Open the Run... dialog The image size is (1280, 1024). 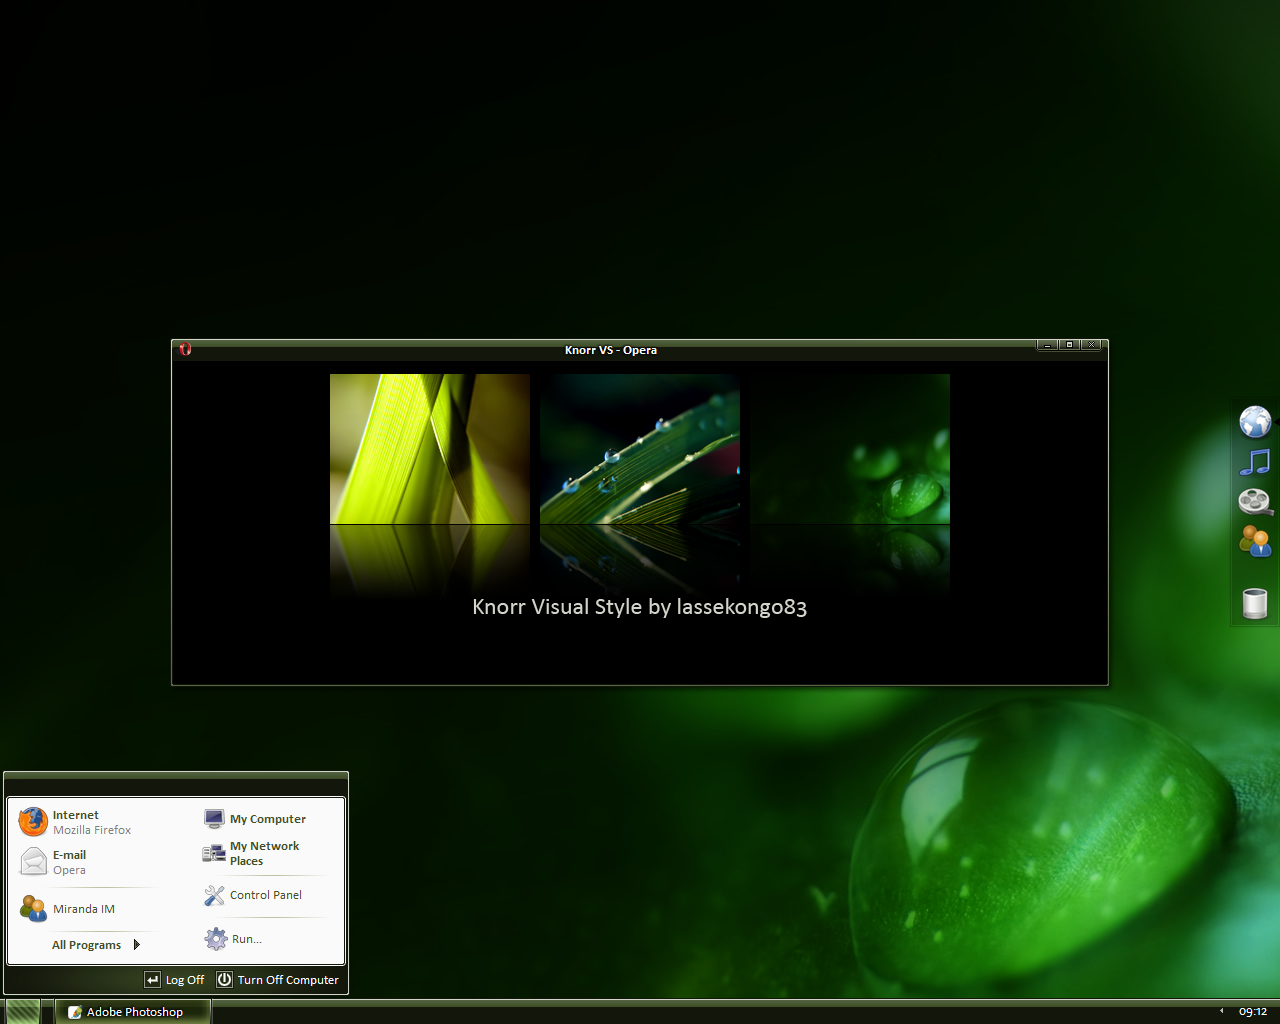click(233, 939)
